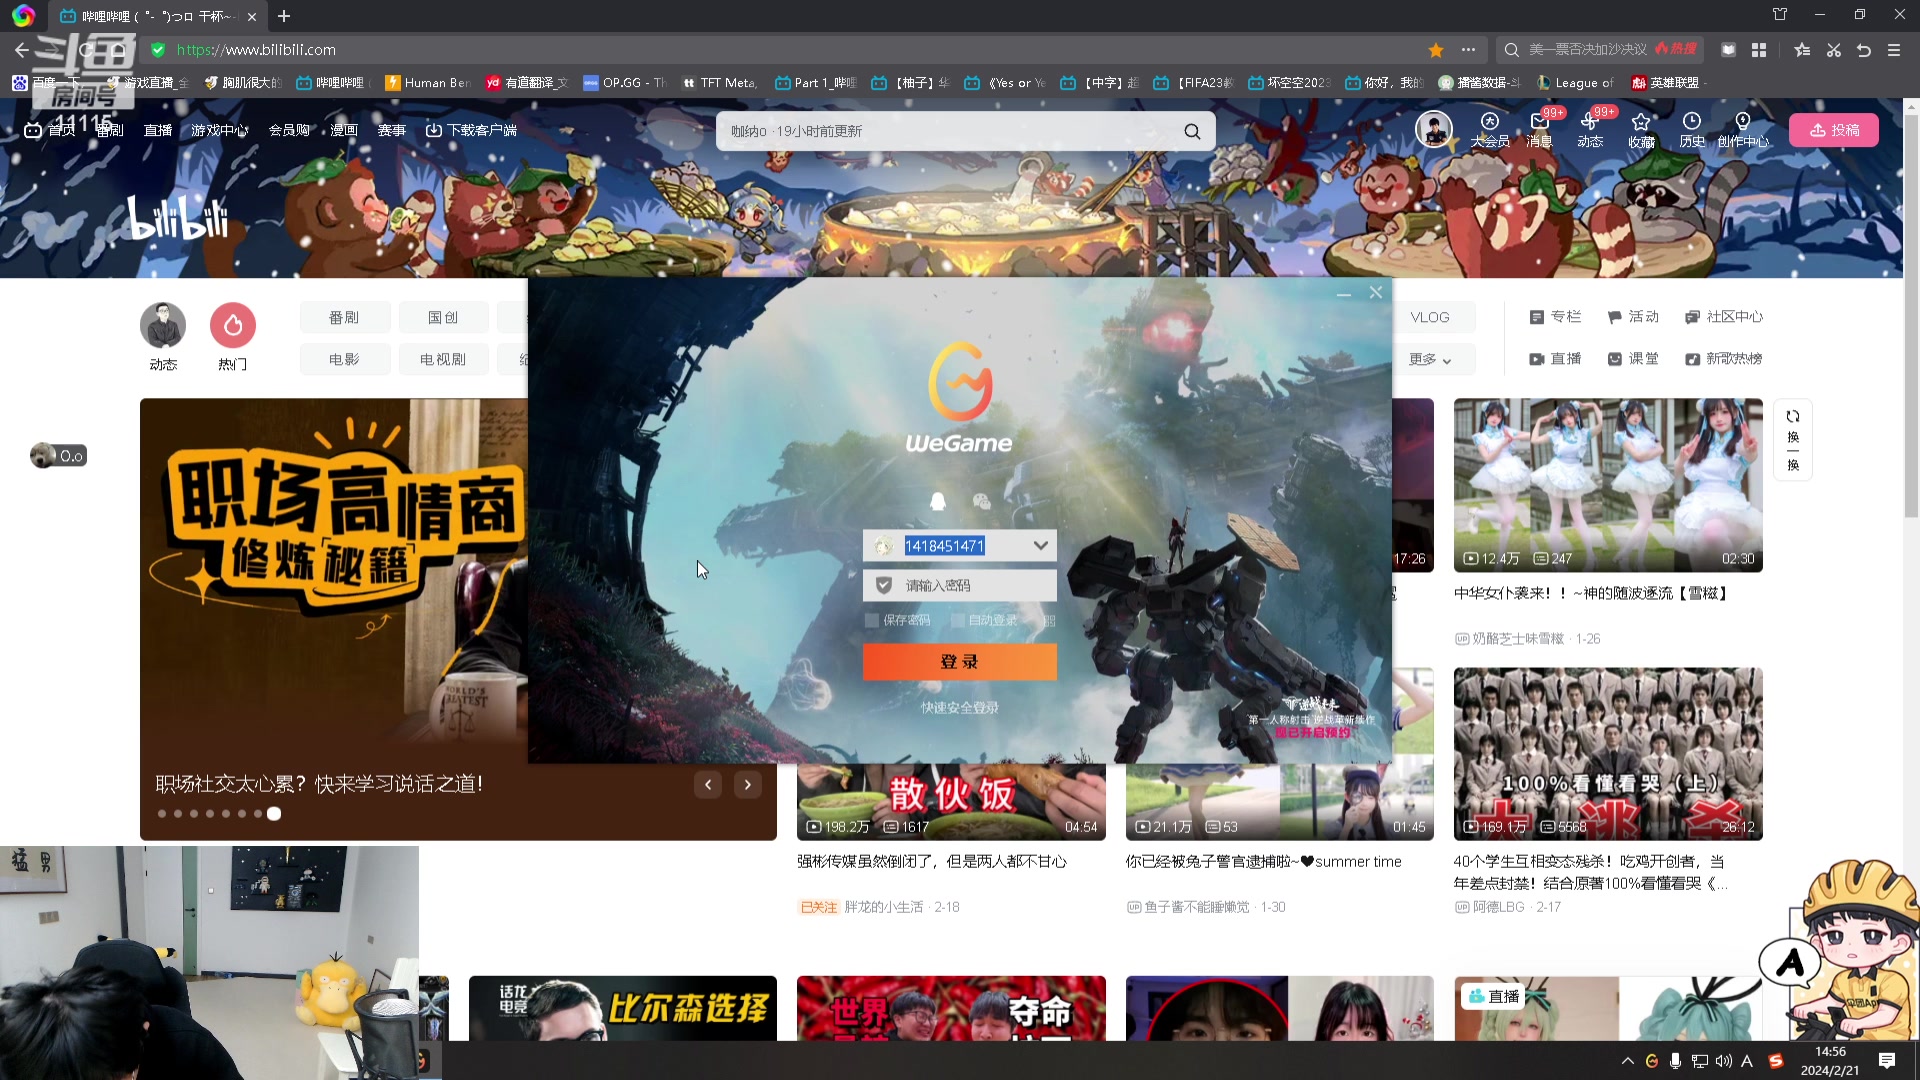Open the 课堂 classroom link
This screenshot has width=1920, height=1080.
[x=1633, y=359]
